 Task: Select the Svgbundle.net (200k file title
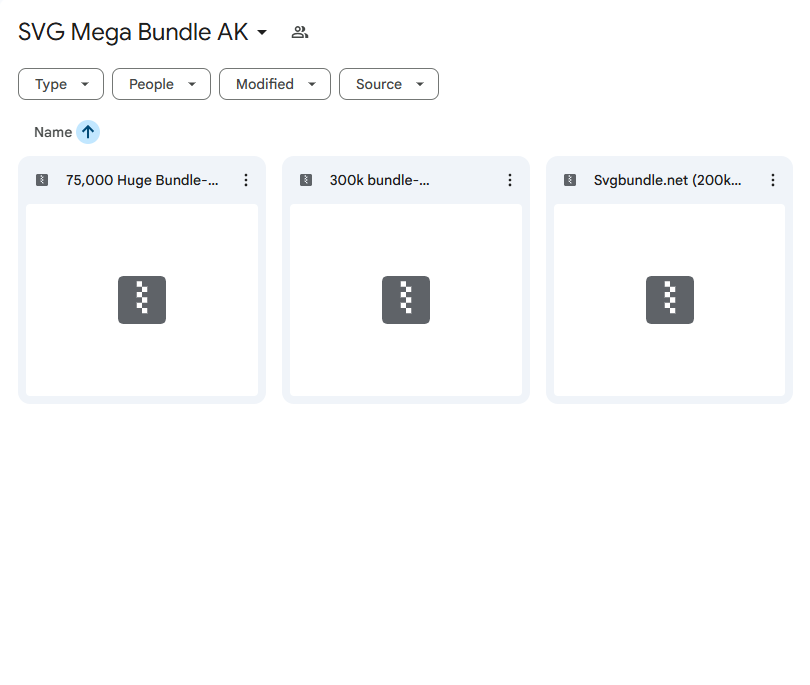click(x=667, y=180)
